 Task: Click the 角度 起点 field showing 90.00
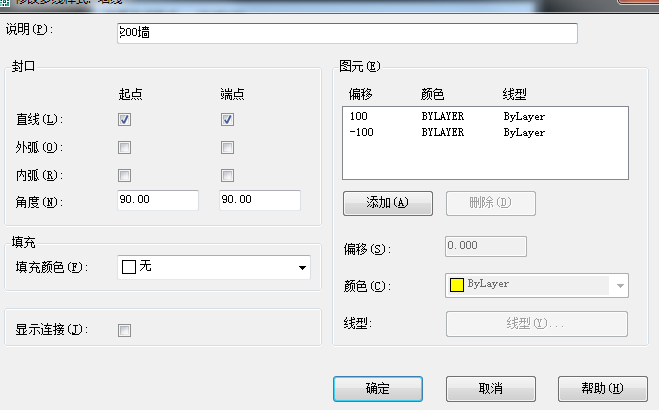click(157, 201)
